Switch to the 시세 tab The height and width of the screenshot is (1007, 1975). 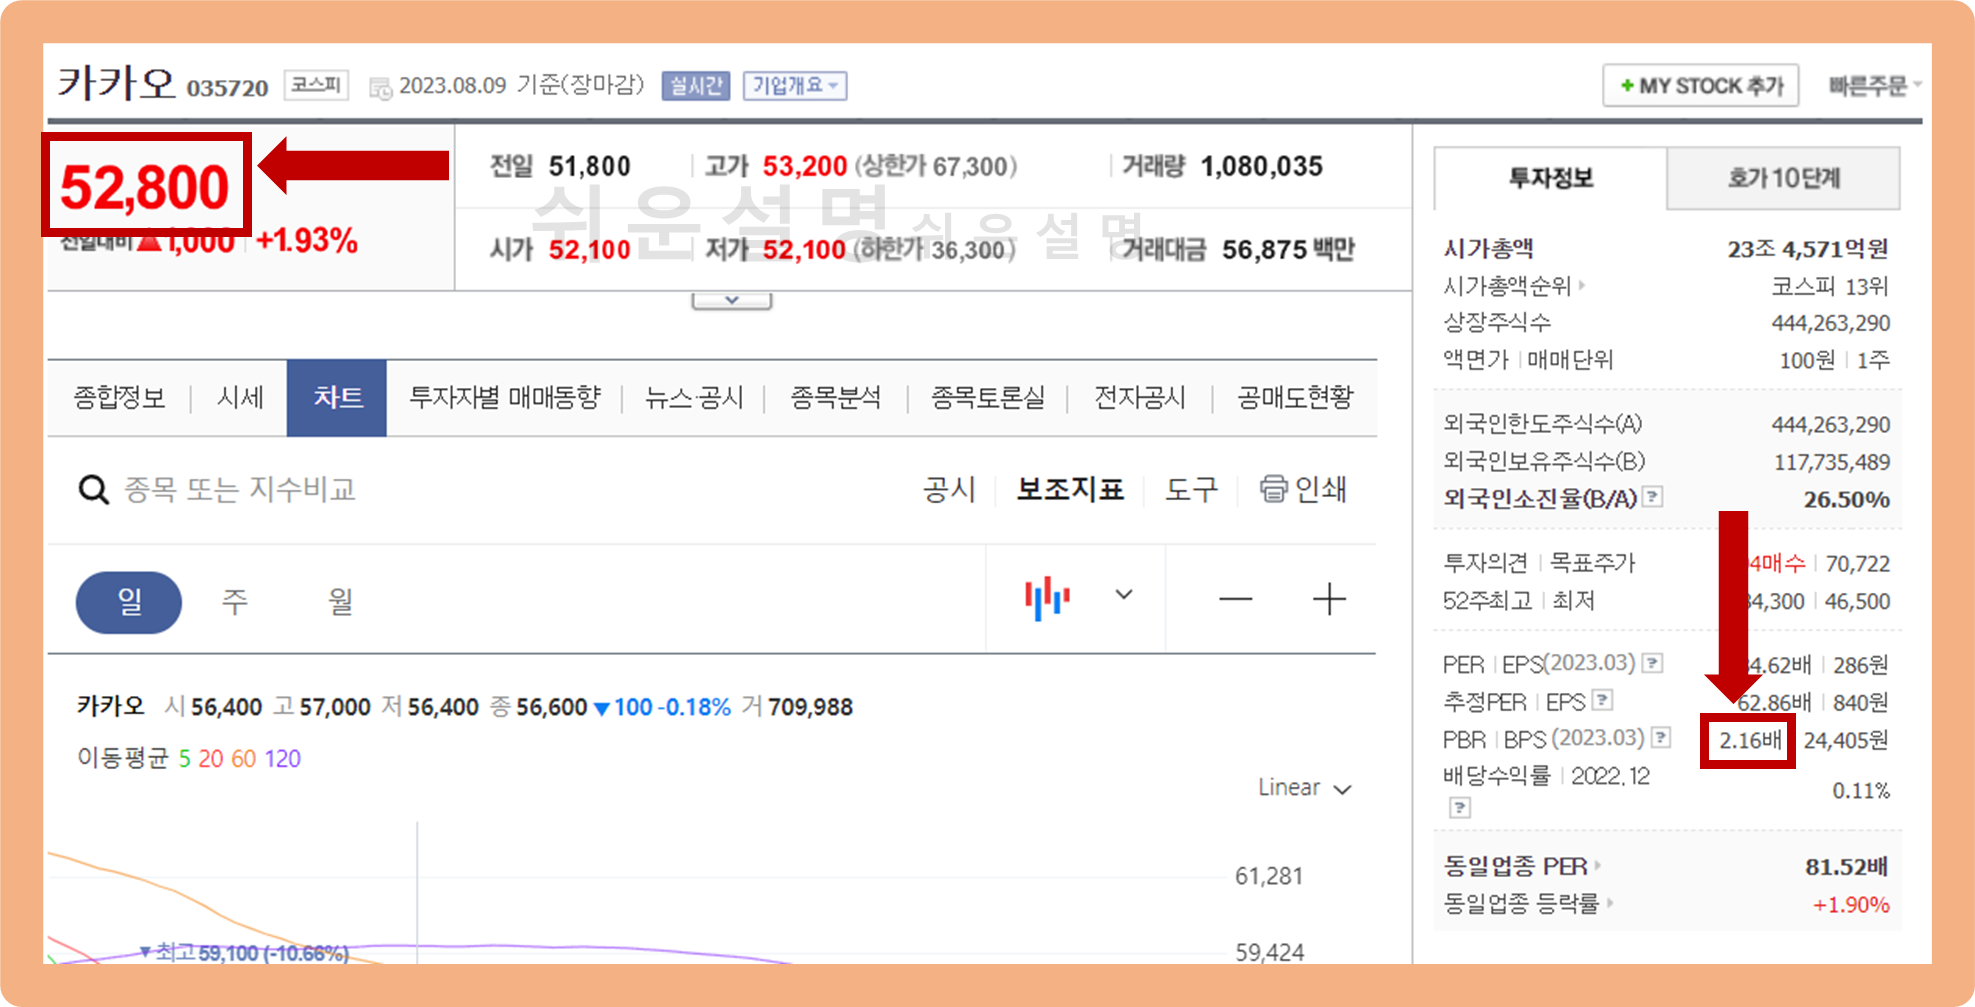[x=240, y=398]
